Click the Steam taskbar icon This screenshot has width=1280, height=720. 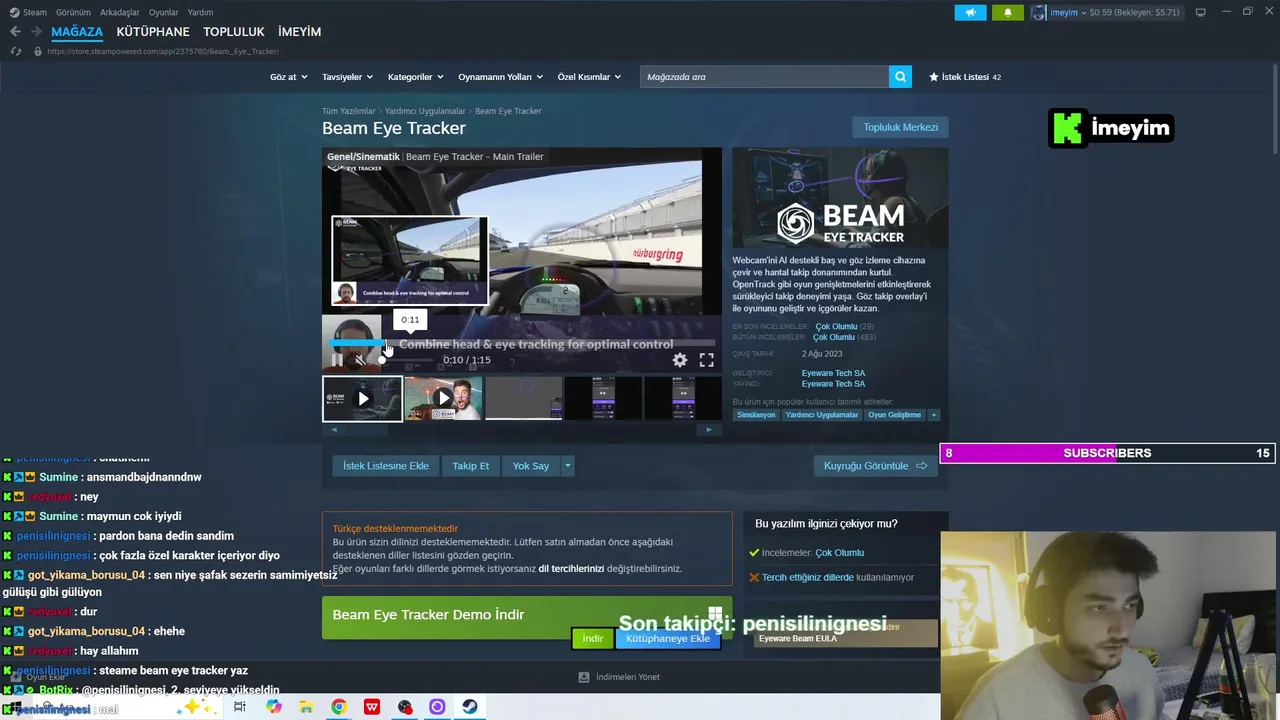click(469, 707)
